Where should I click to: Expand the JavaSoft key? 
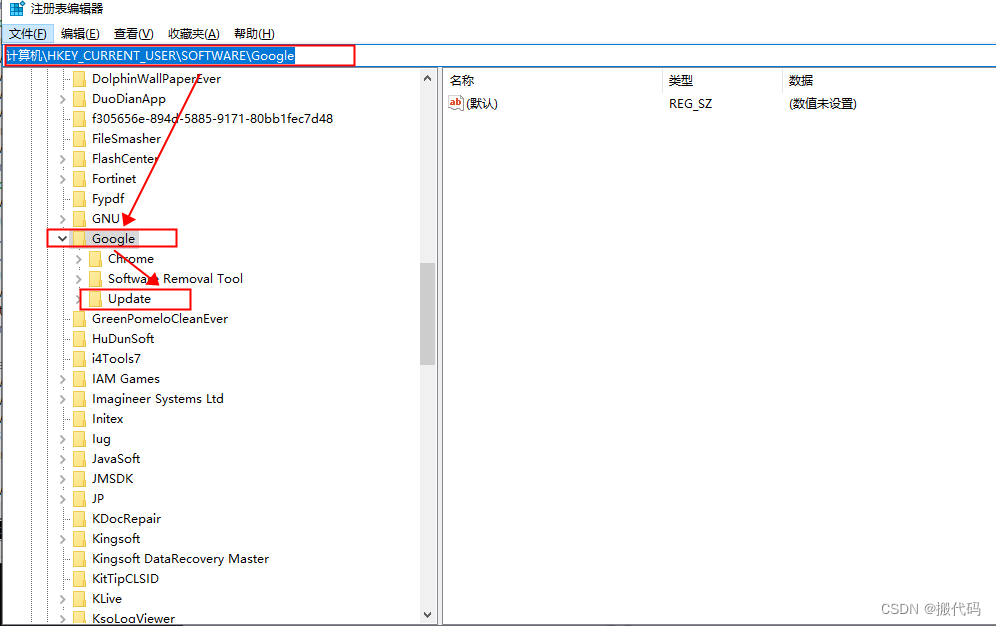(62, 459)
